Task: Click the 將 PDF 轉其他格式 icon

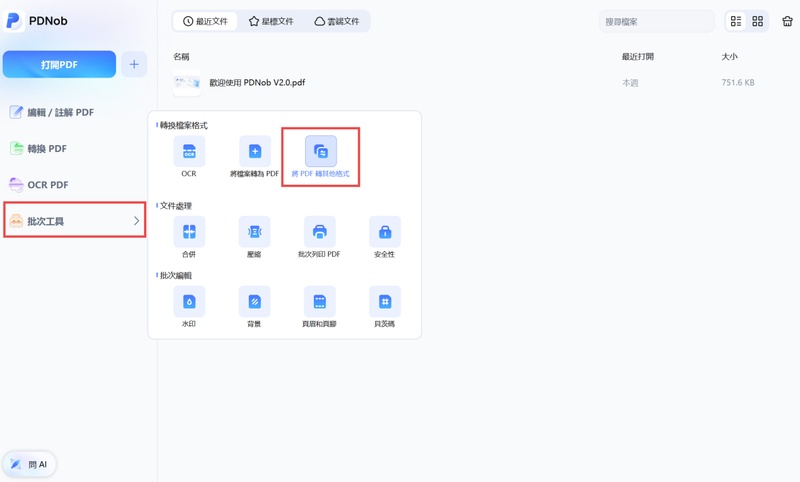Action: tap(321, 151)
